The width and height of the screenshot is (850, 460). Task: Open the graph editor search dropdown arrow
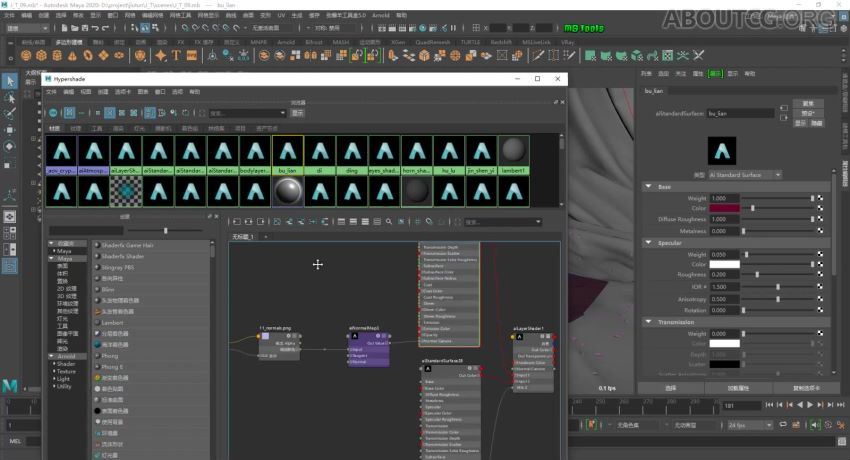[x=538, y=222]
